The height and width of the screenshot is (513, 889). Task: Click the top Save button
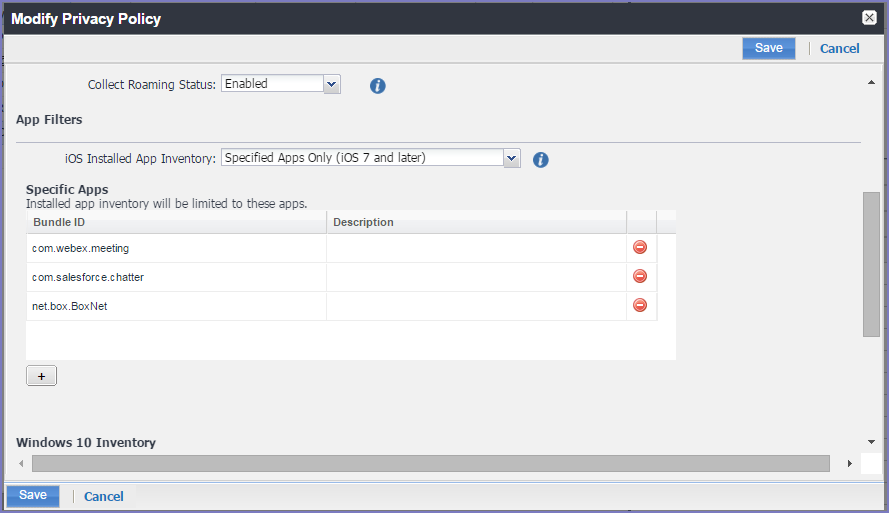(768, 48)
